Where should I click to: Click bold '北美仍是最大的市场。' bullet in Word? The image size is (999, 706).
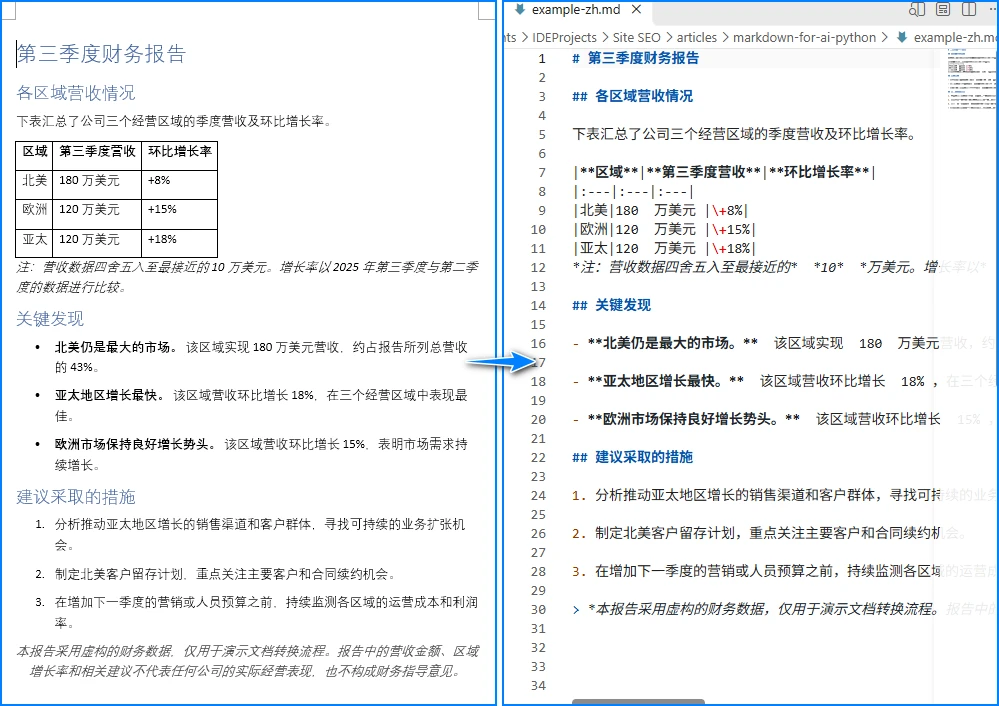tap(115, 347)
